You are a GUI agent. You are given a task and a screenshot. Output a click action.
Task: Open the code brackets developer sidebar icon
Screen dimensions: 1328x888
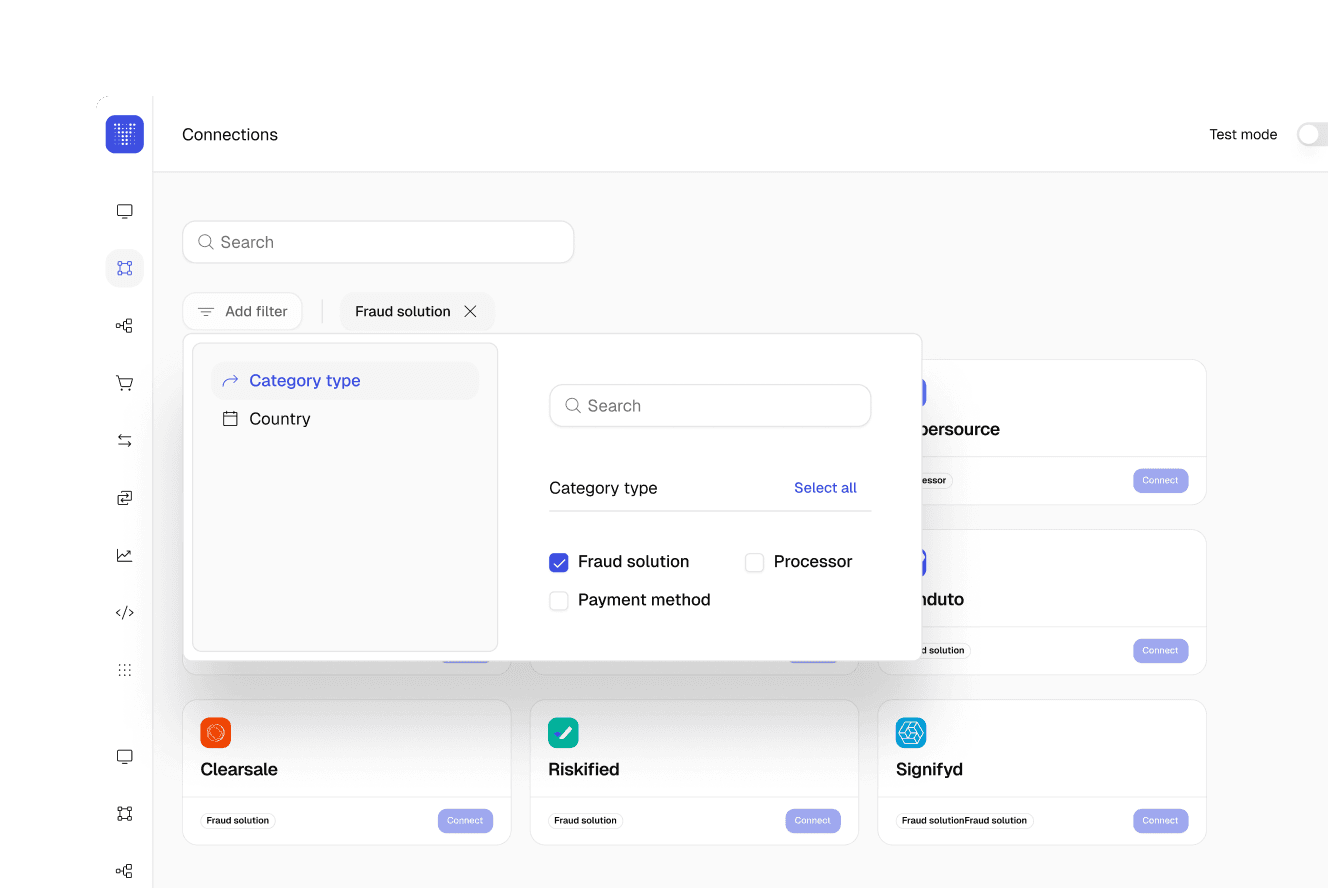tap(125, 612)
